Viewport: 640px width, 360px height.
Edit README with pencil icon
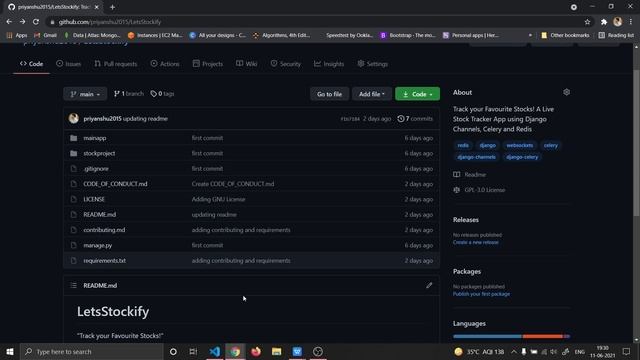pos(429,285)
